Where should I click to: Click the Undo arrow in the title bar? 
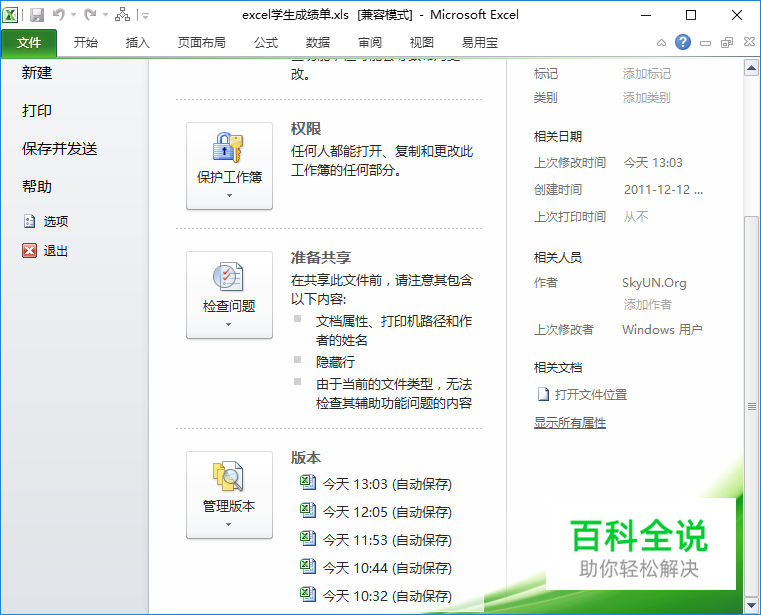pos(59,15)
